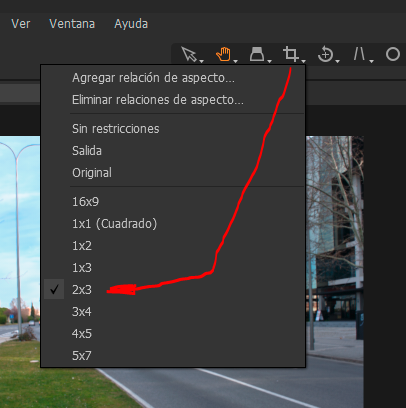Choose Eliminar relaciones de aspecto...

173,100
